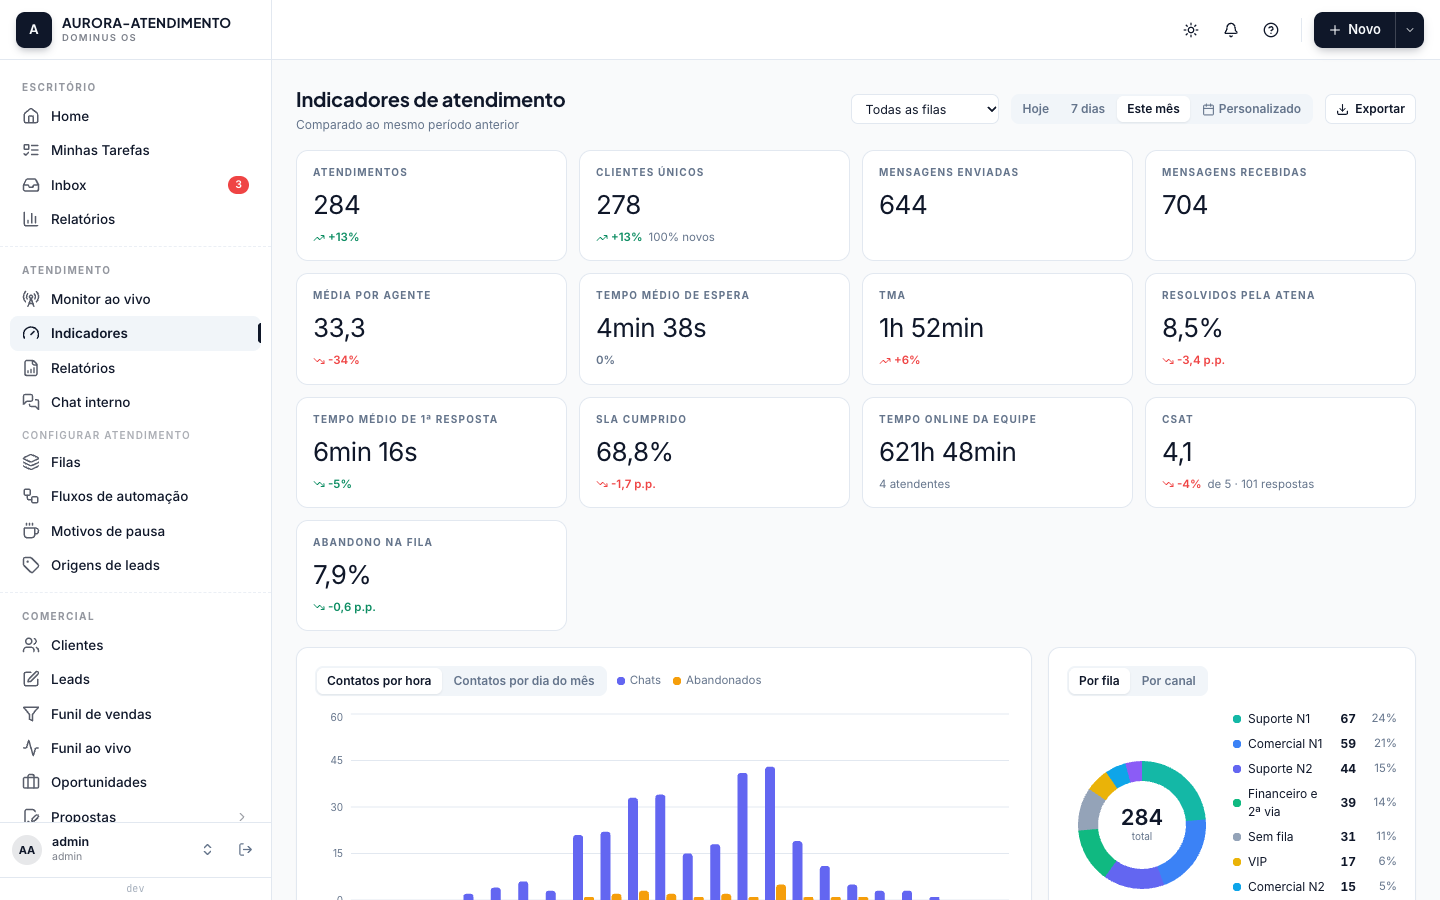Open the help question mark icon
This screenshot has height=900, width=1440.
point(1271,30)
